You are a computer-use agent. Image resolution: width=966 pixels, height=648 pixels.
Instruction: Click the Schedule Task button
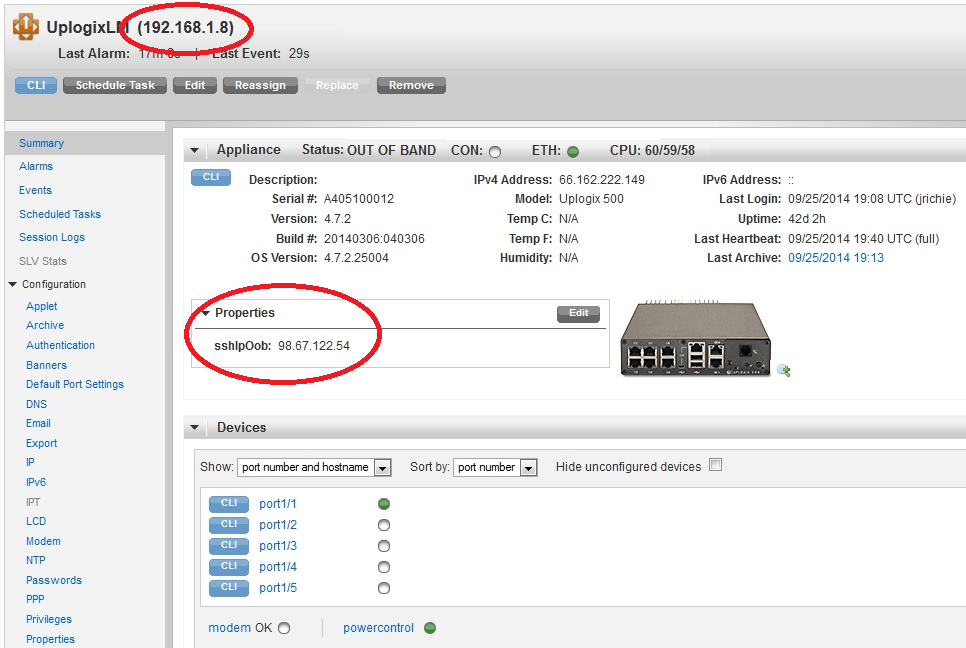[x=115, y=85]
